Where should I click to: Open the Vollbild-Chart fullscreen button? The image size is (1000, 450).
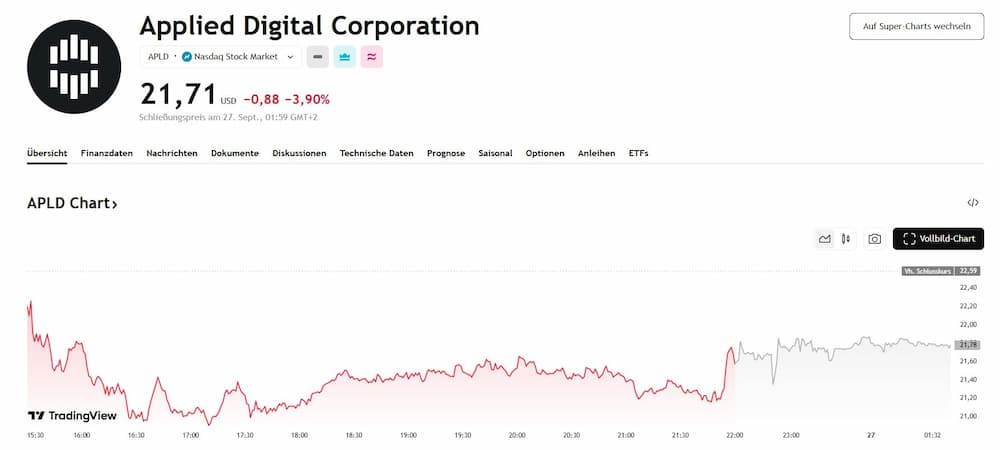coord(938,239)
